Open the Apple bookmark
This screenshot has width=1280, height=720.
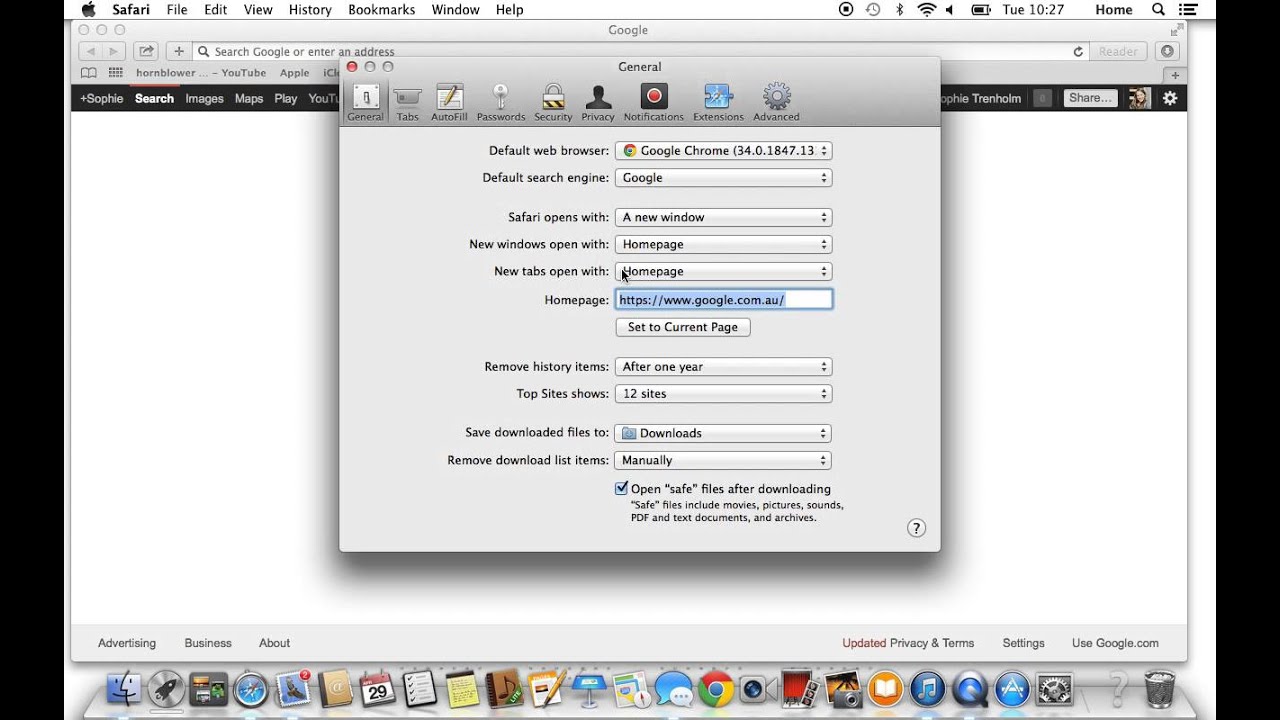point(294,73)
